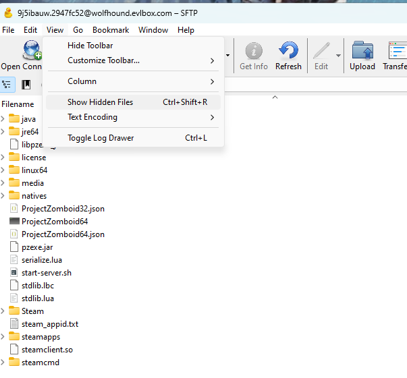Click the sort arrow above the file list
Screen dimensions: 407x378
[x=275, y=97]
